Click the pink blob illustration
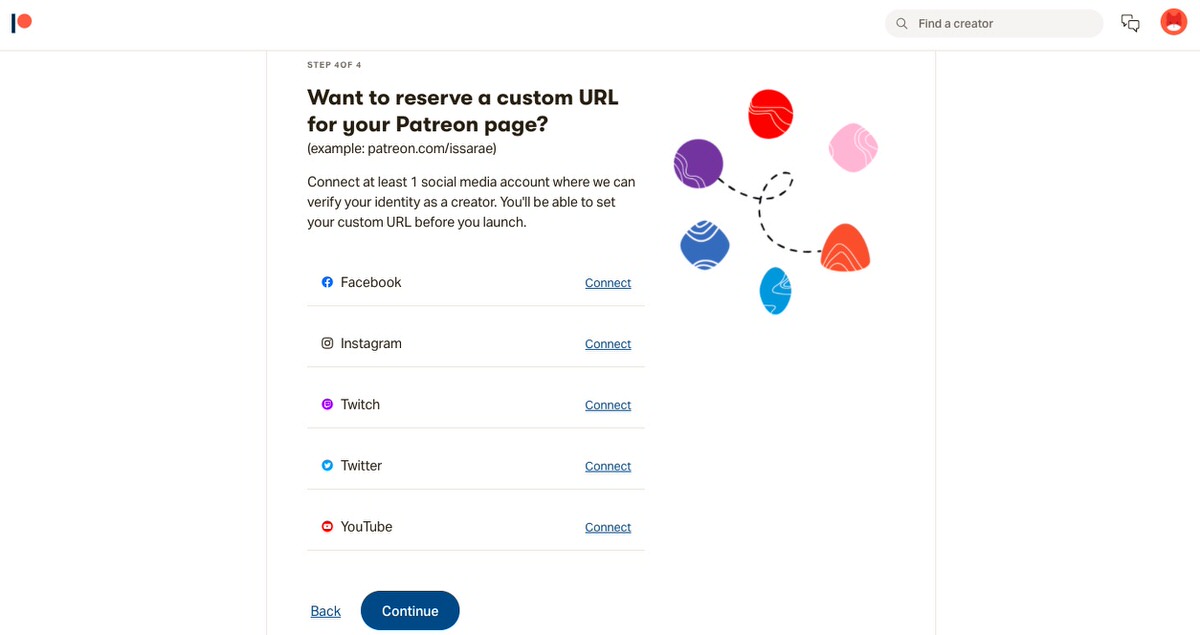Screen dimensions: 1200x635 (x=853, y=147)
